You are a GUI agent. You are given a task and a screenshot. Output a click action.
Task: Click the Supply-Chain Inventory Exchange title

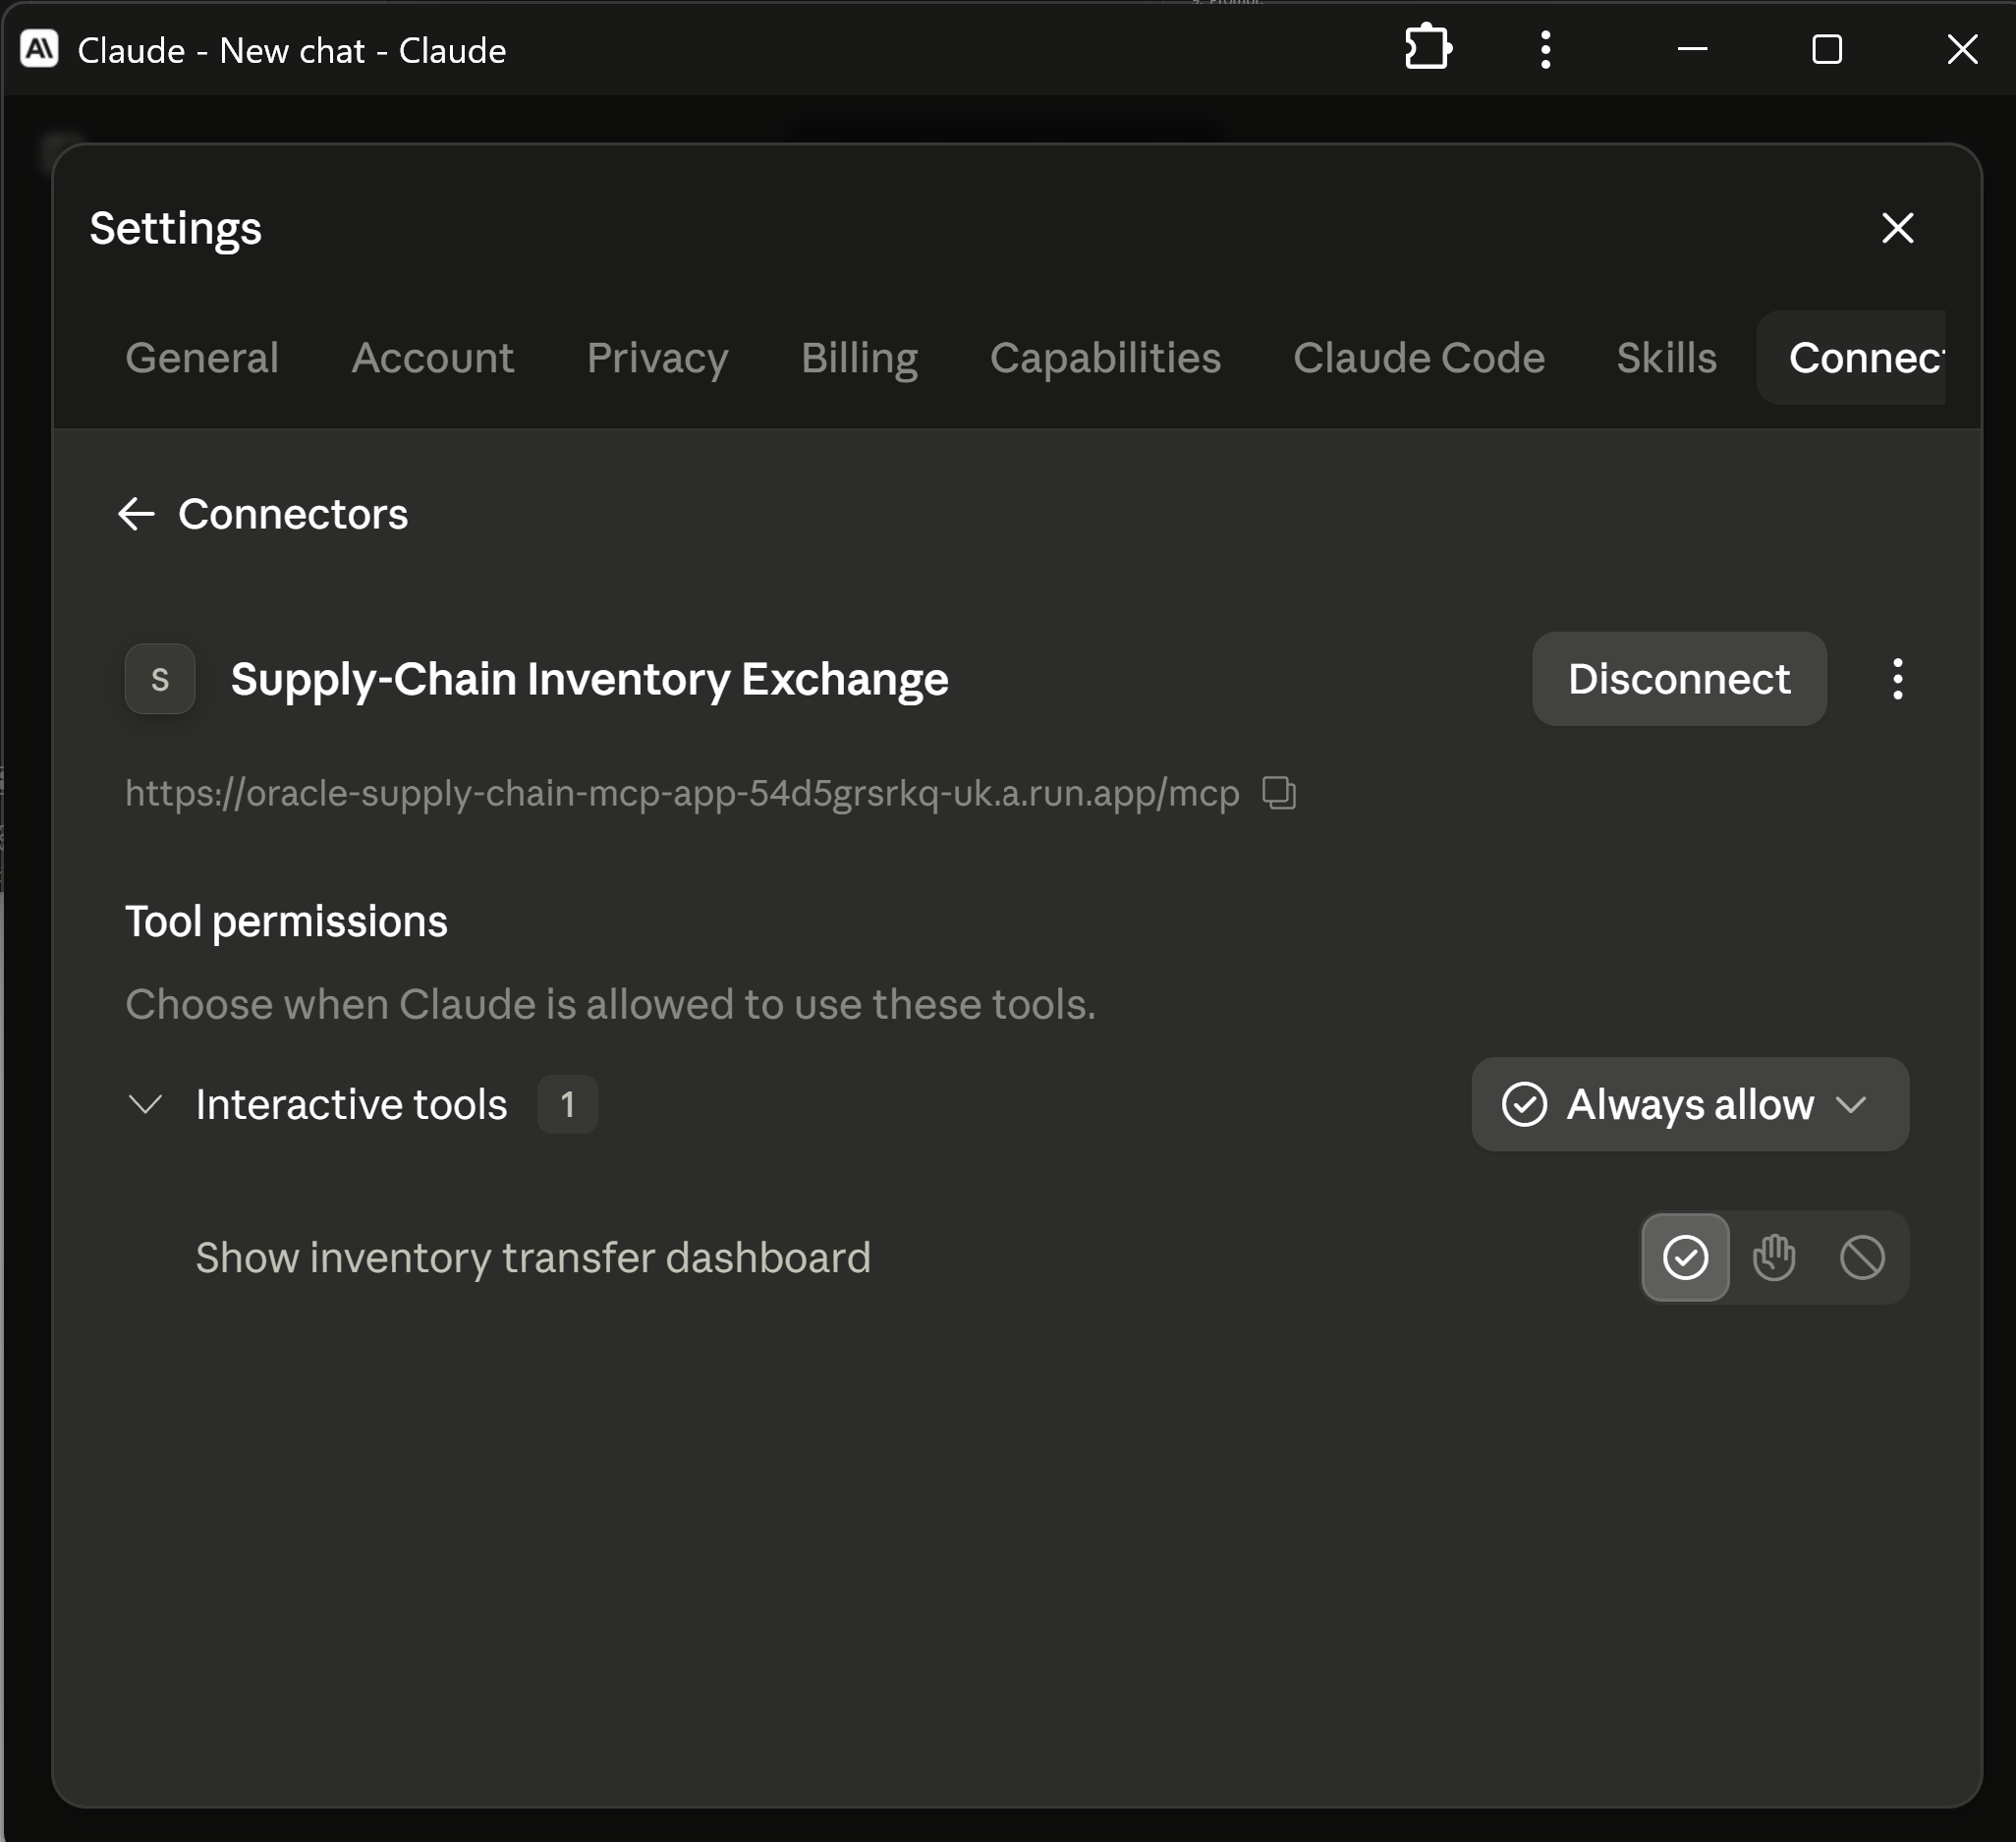(x=589, y=679)
